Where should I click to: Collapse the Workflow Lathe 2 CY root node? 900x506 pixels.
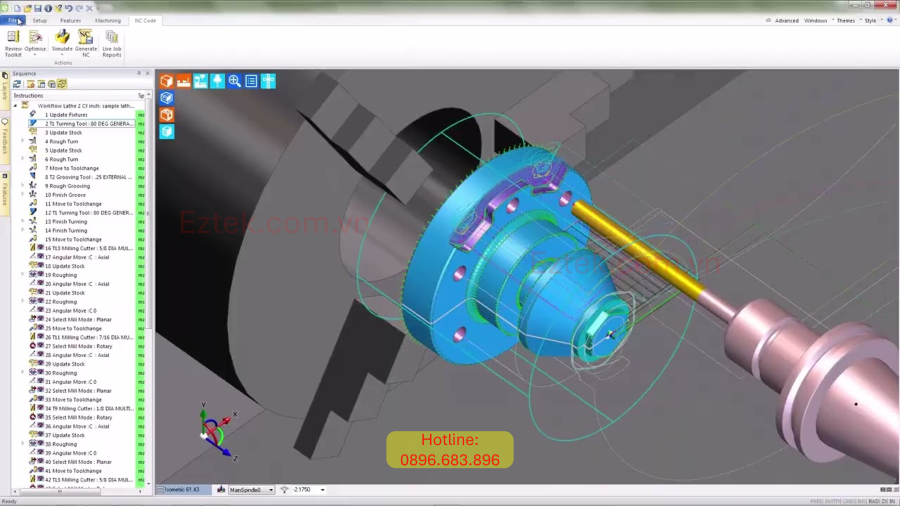16,105
